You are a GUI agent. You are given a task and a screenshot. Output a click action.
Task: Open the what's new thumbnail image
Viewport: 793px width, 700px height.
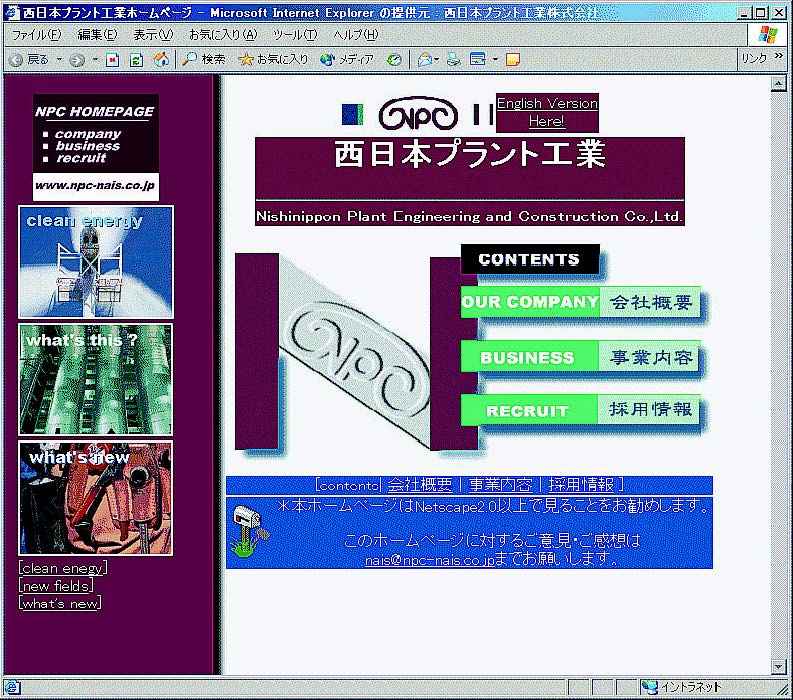coord(96,498)
